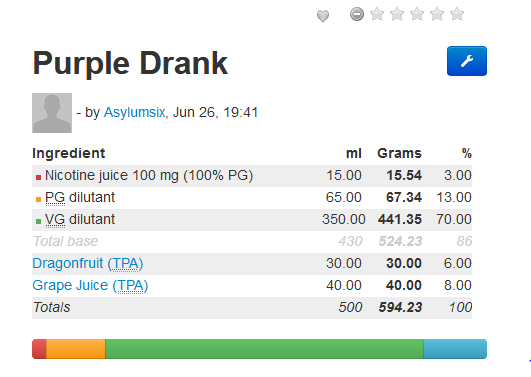Open Dragonfruit (TPA) flavor link
The width and height of the screenshot is (531, 377).
point(88,264)
